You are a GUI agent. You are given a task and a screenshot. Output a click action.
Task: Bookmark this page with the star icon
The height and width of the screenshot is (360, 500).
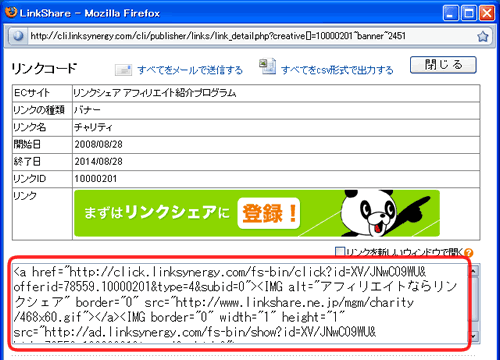click(482, 36)
